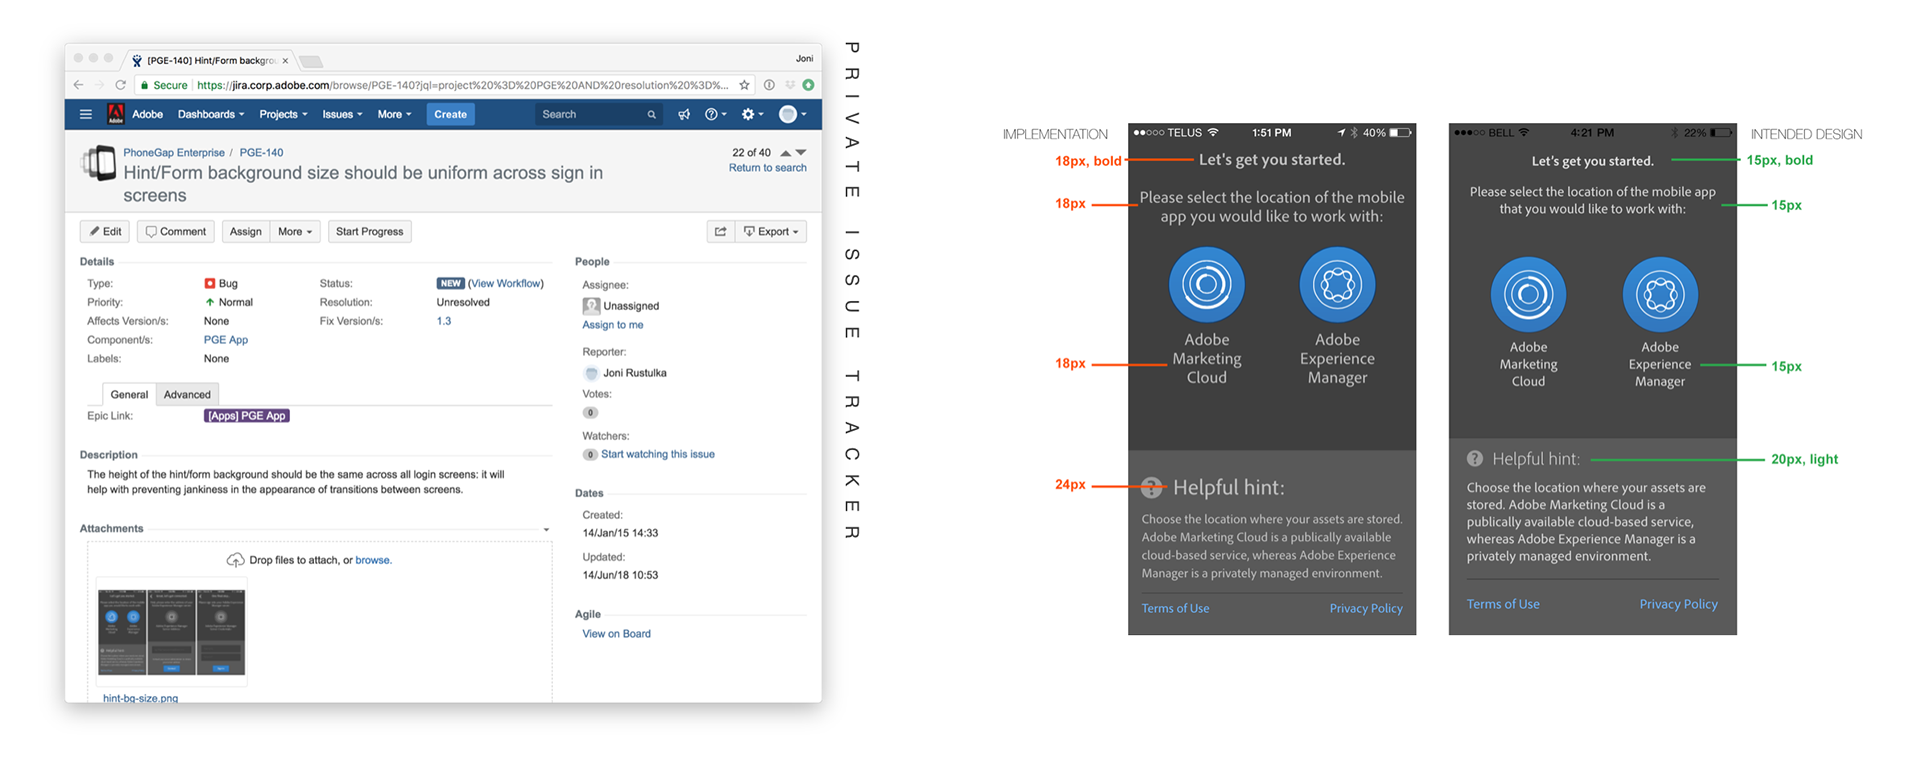Screen dimensions: 1920x768
Task: Open the More menu in Jira header
Action: tap(394, 114)
